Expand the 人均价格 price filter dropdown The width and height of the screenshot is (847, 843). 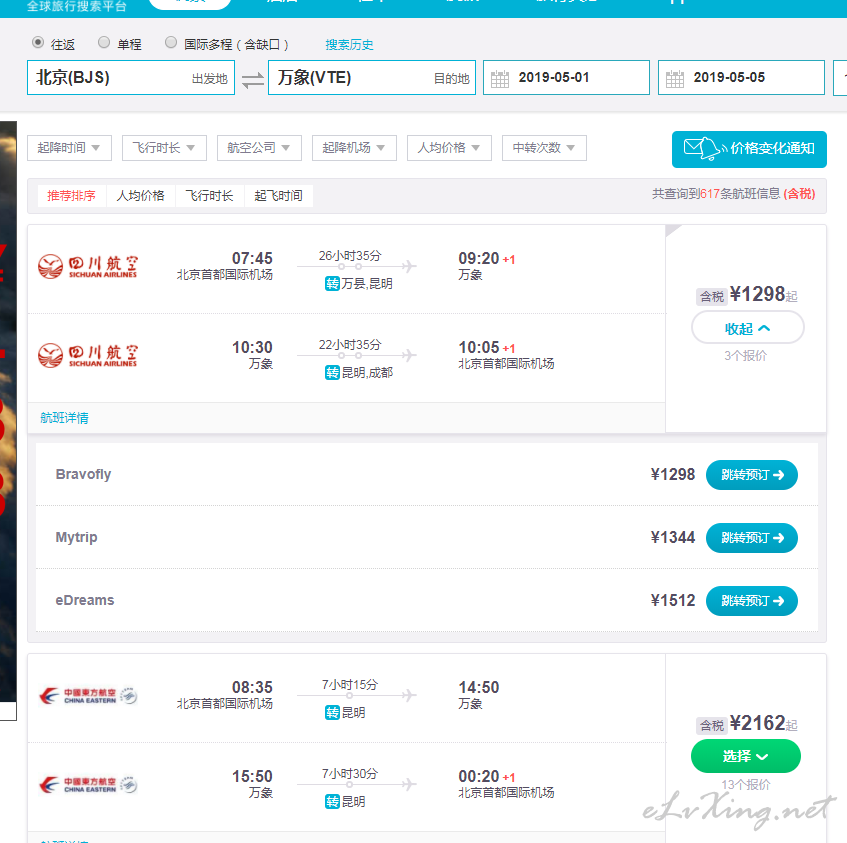pos(449,148)
